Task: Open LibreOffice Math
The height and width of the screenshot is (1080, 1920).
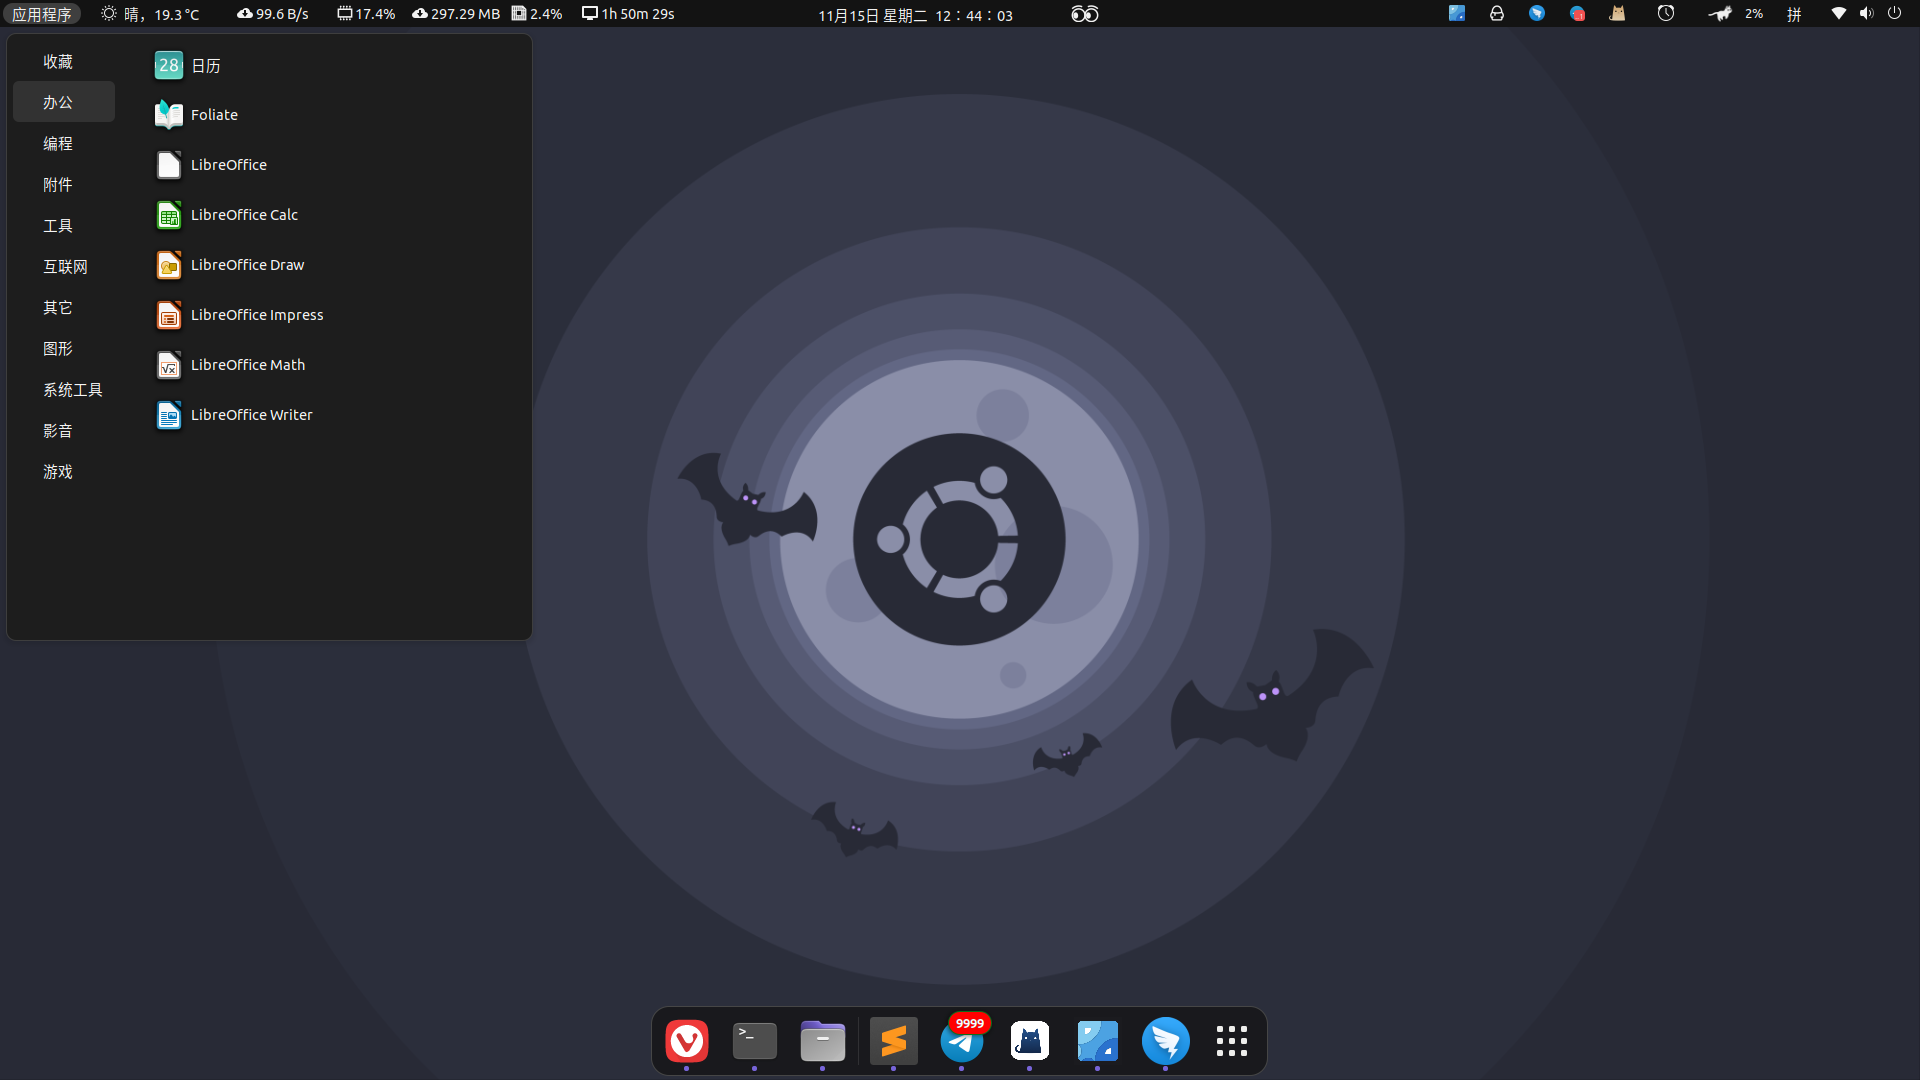Action: pos(247,365)
